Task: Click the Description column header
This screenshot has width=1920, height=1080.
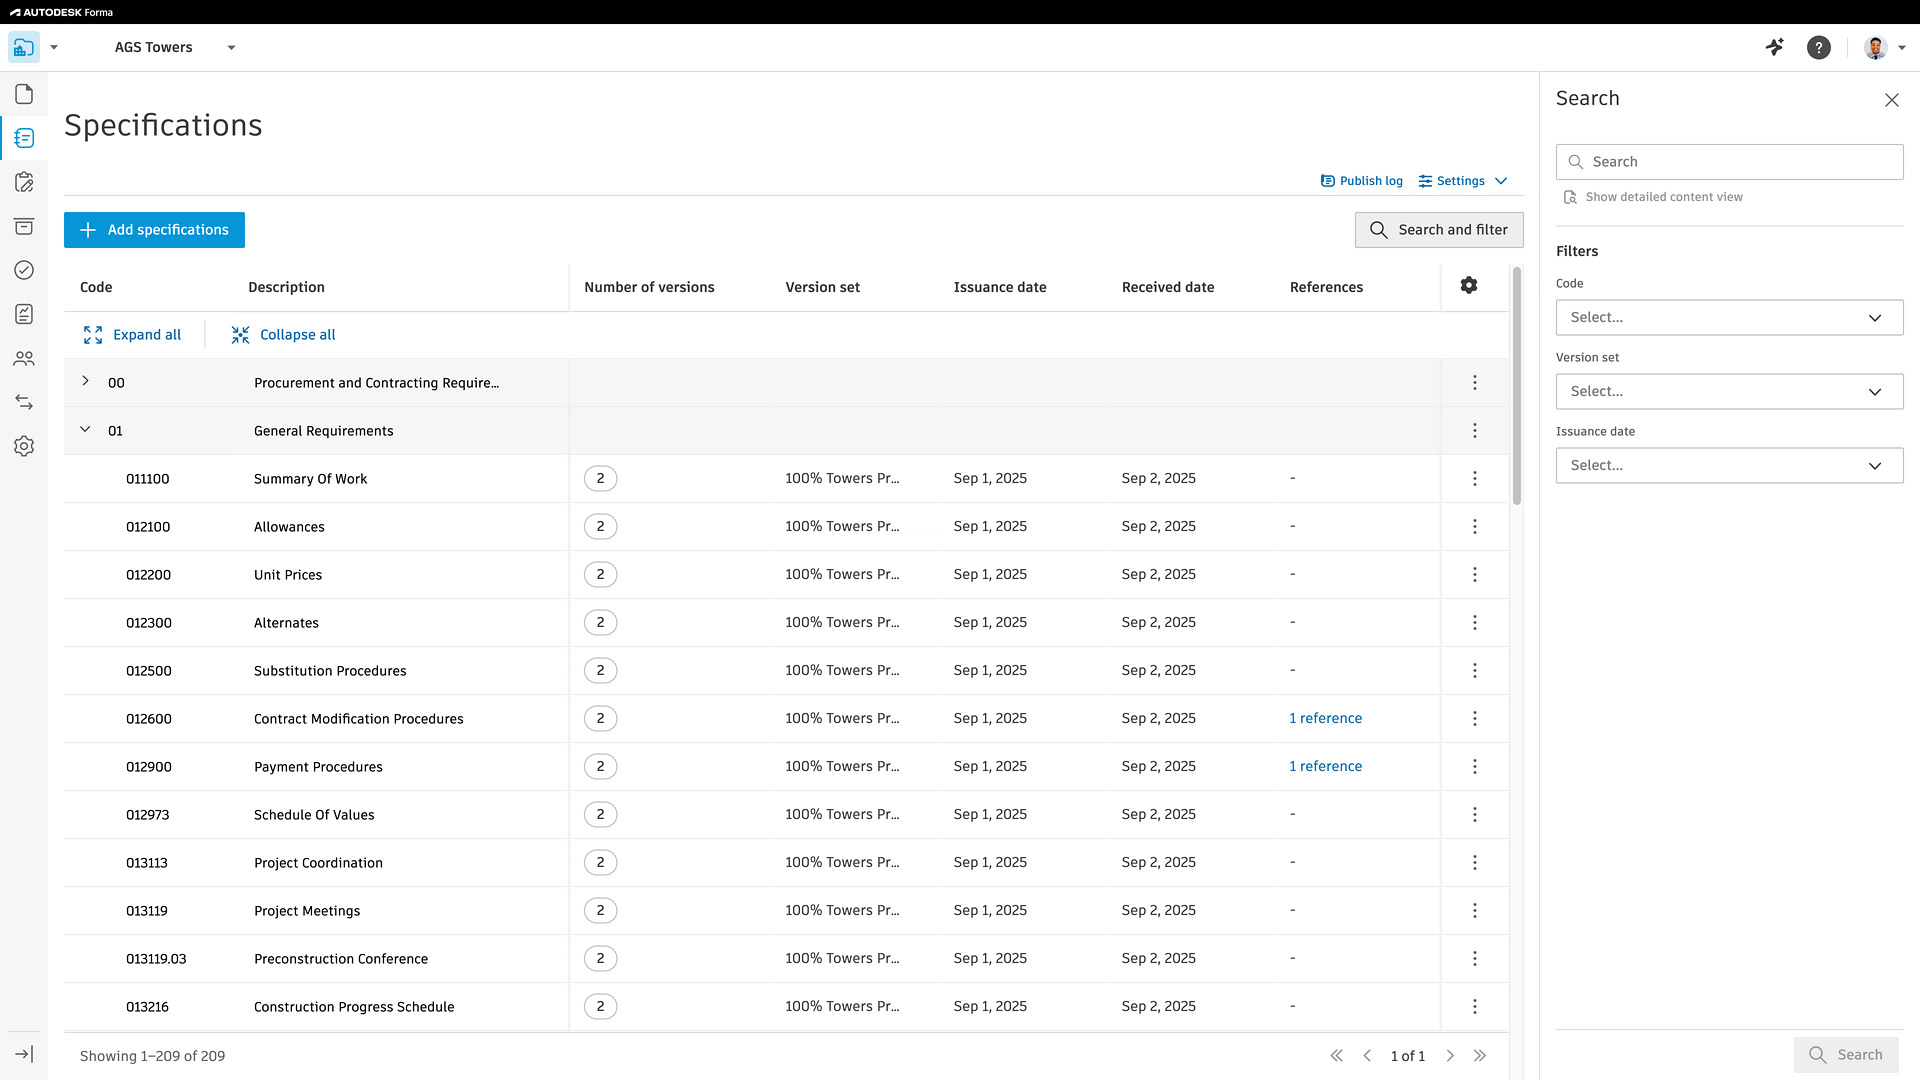Action: [x=286, y=287]
